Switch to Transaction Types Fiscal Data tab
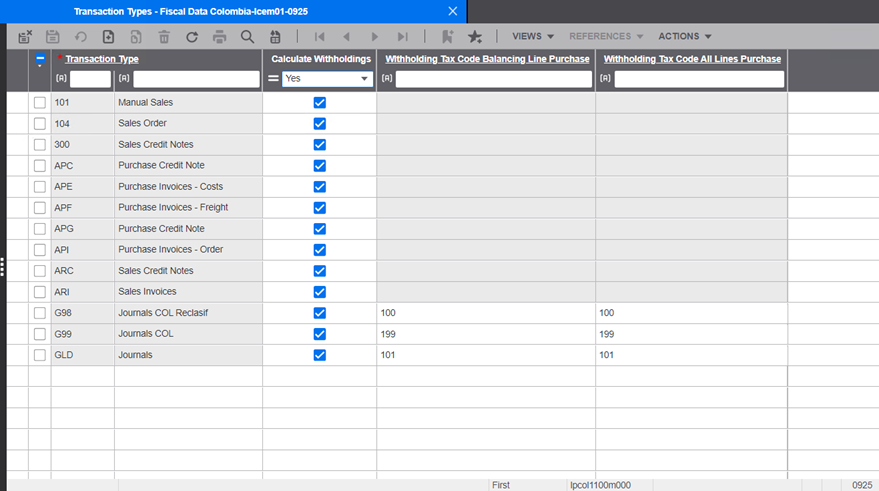Image resolution: width=879 pixels, height=491 pixels. [x=250, y=11]
